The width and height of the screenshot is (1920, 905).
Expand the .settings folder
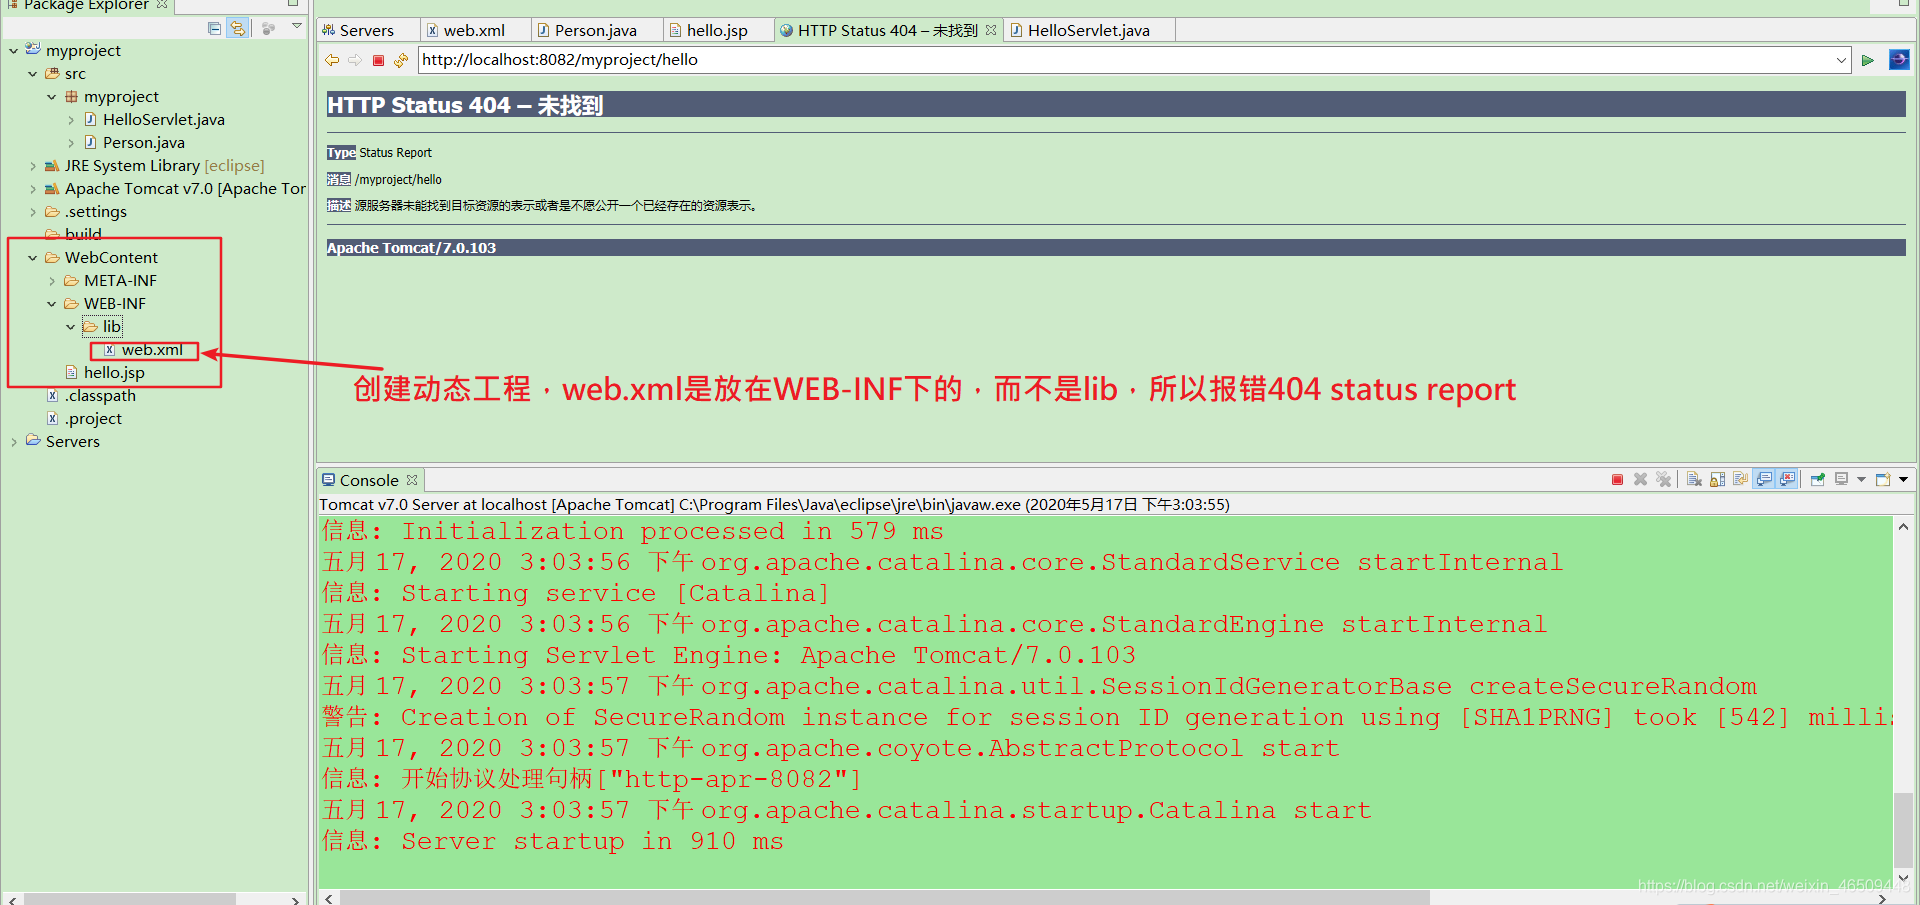coord(32,212)
